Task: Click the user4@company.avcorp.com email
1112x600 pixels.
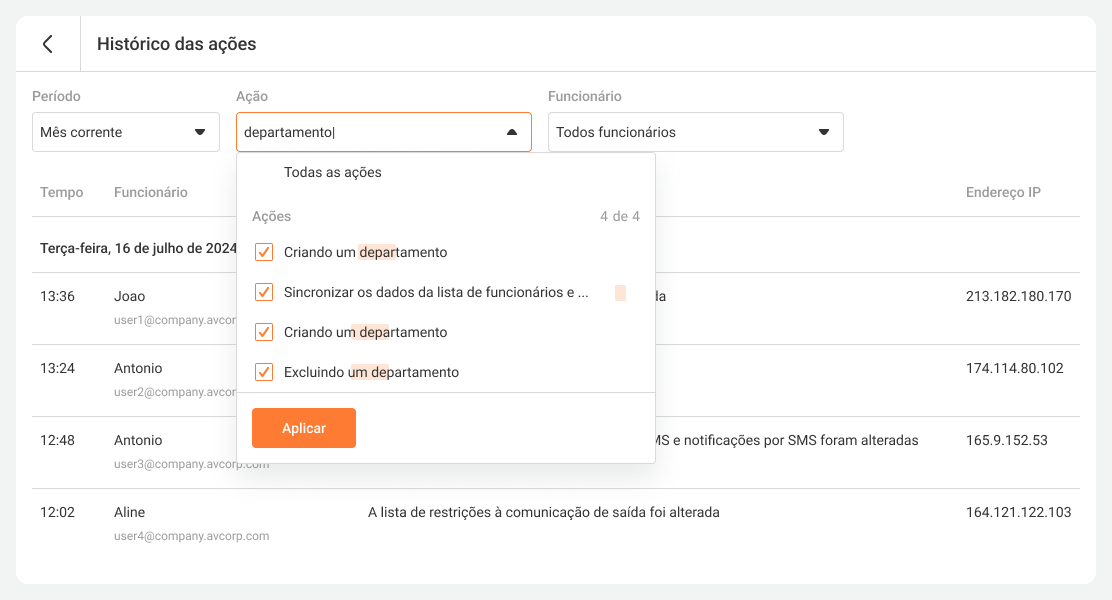Action: click(191, 536)
